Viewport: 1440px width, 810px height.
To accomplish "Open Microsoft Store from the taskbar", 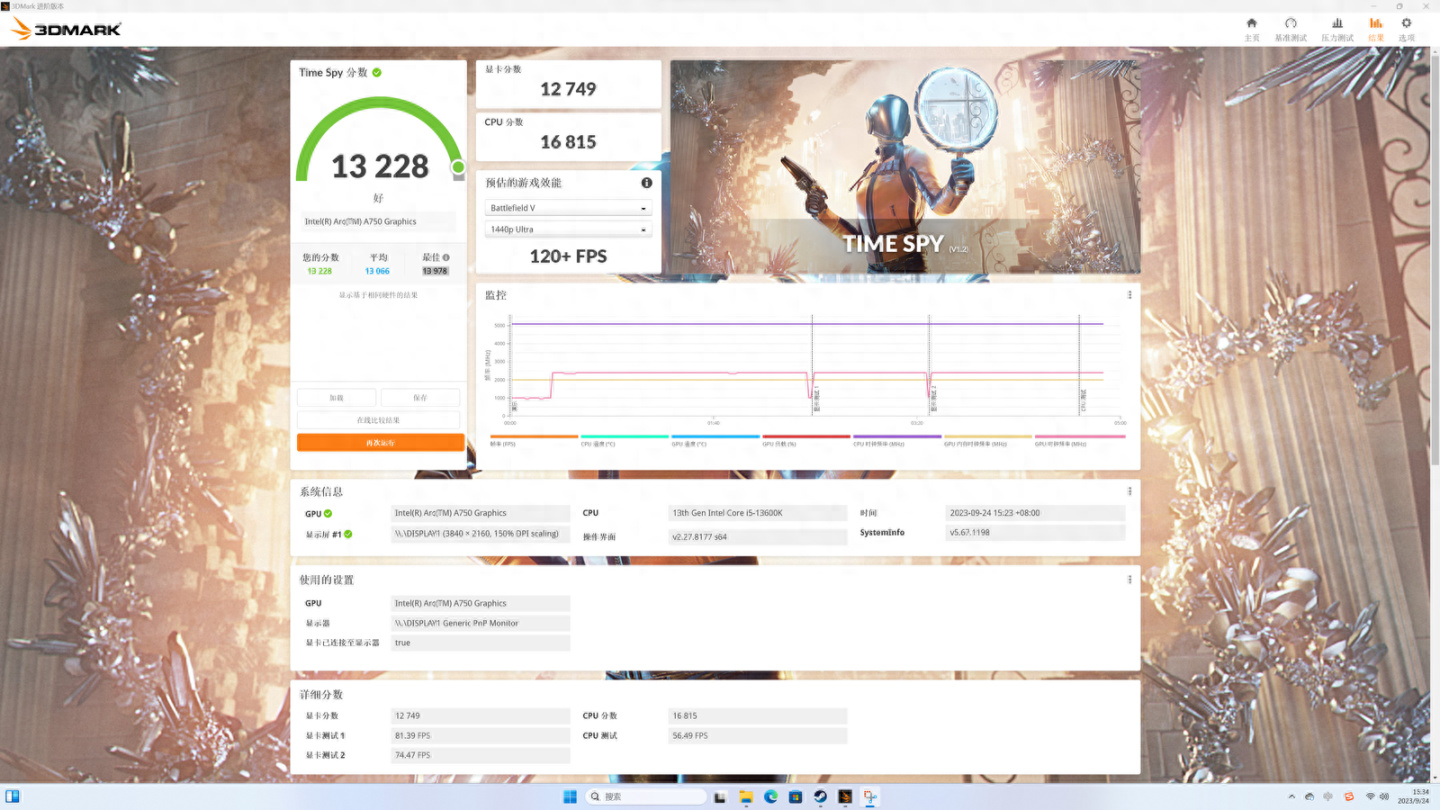I will click(795, 797).
